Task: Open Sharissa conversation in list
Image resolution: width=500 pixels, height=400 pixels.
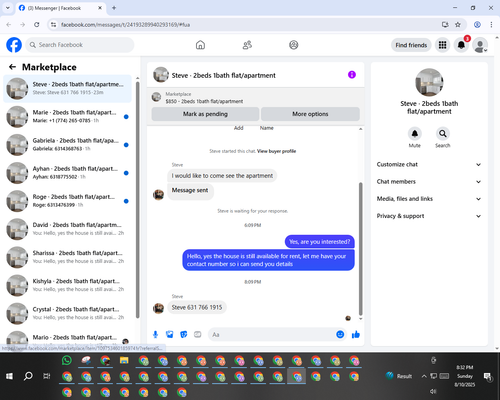Action: (x=67, y=257)
